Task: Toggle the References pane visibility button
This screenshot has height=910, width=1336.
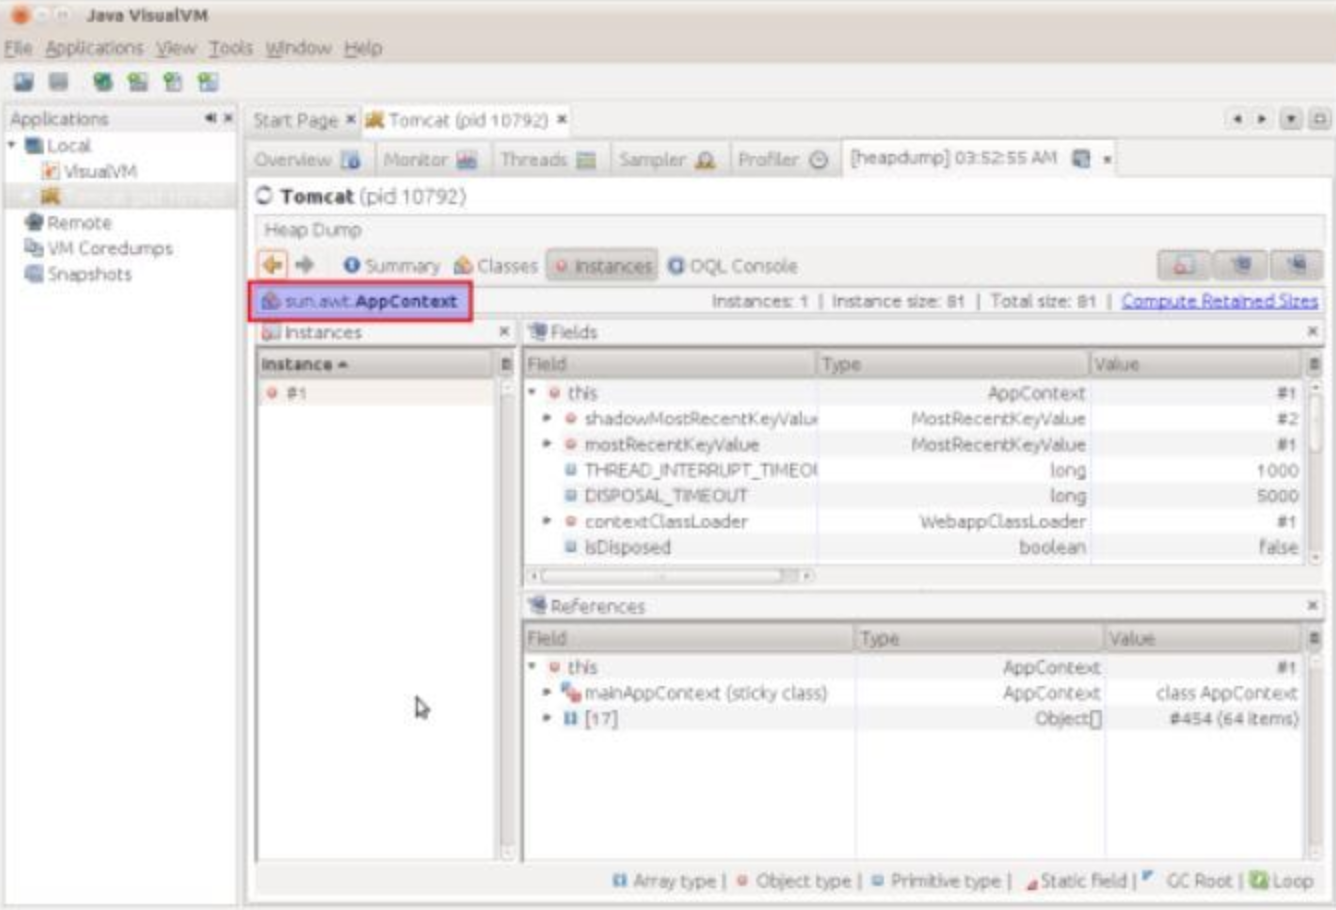Action: coord(1297,265)
